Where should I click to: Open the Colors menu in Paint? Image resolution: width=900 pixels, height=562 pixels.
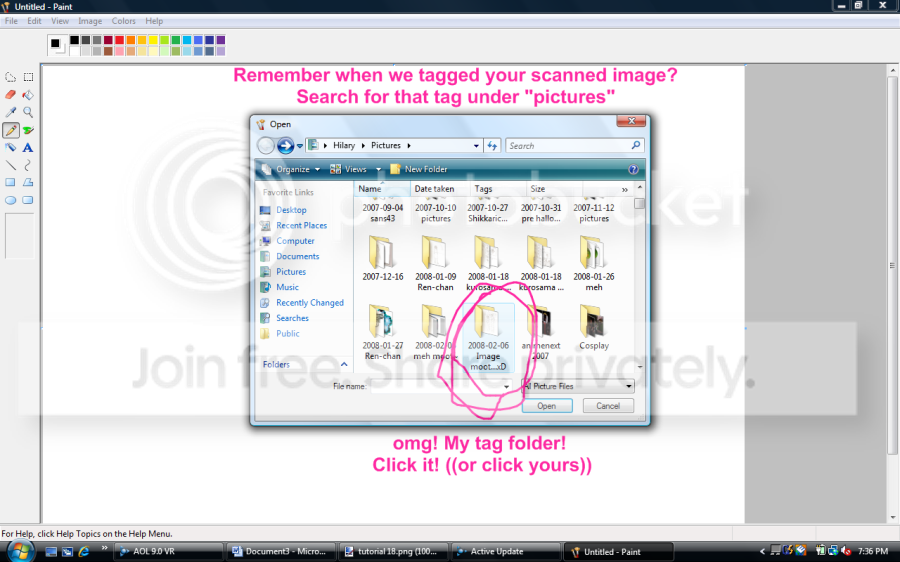[x=123, y=21]
